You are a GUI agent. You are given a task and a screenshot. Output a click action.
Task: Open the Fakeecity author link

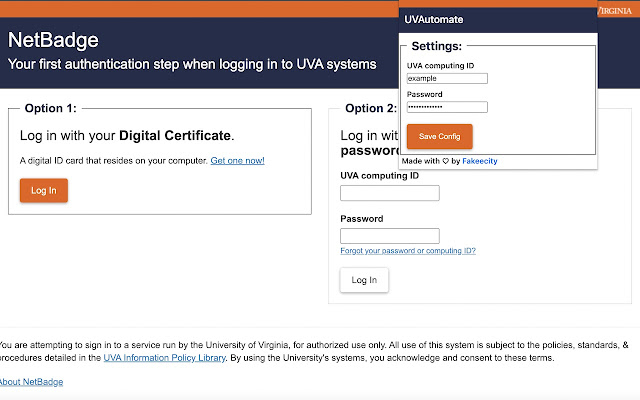[x=480, y=161]
